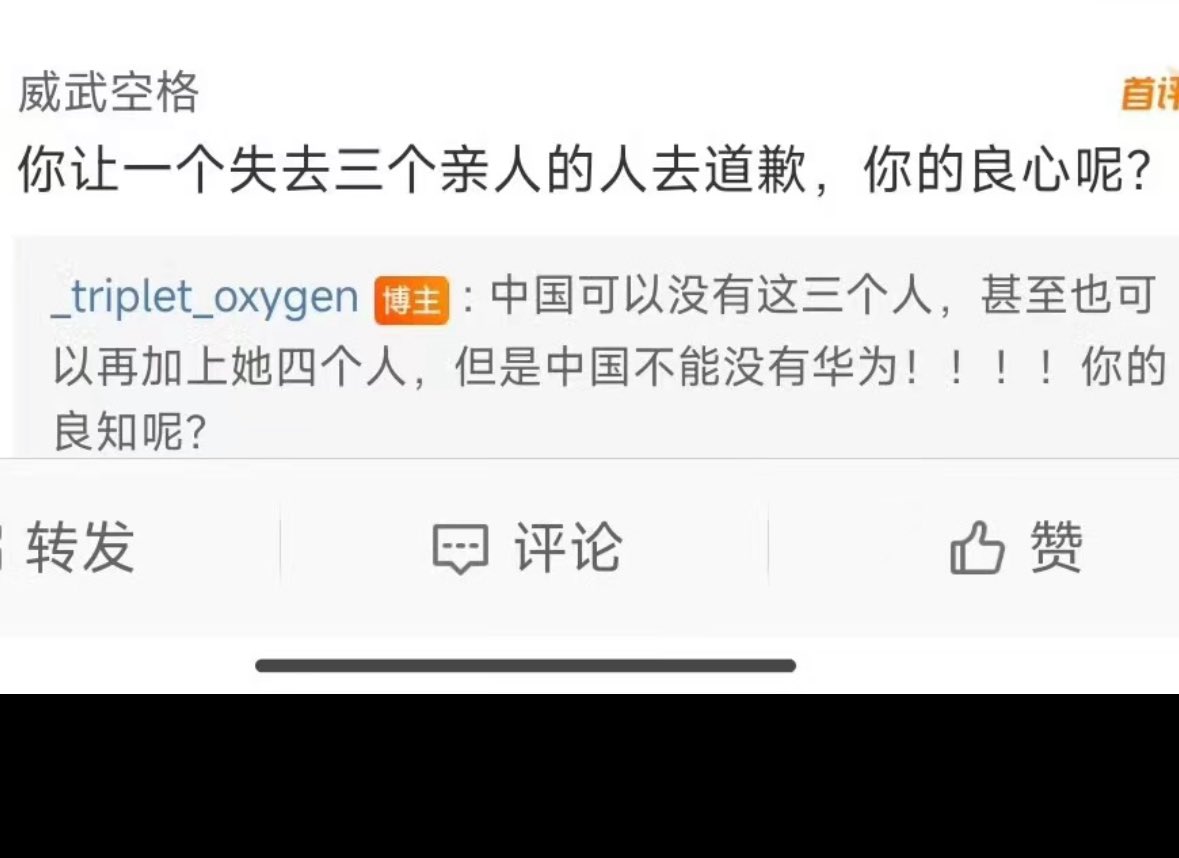Open 威武空格 user profile
Viewport: 1179px width, 858px height.
(108, 92)
